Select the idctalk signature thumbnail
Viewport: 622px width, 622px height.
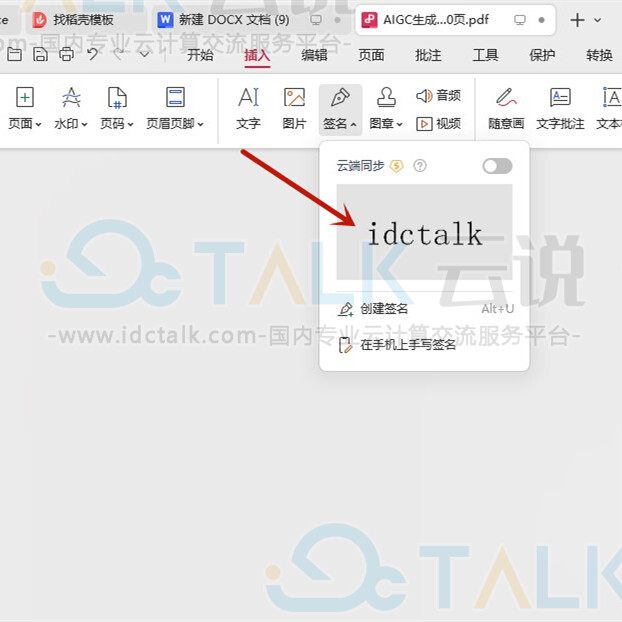click(424, 232)
